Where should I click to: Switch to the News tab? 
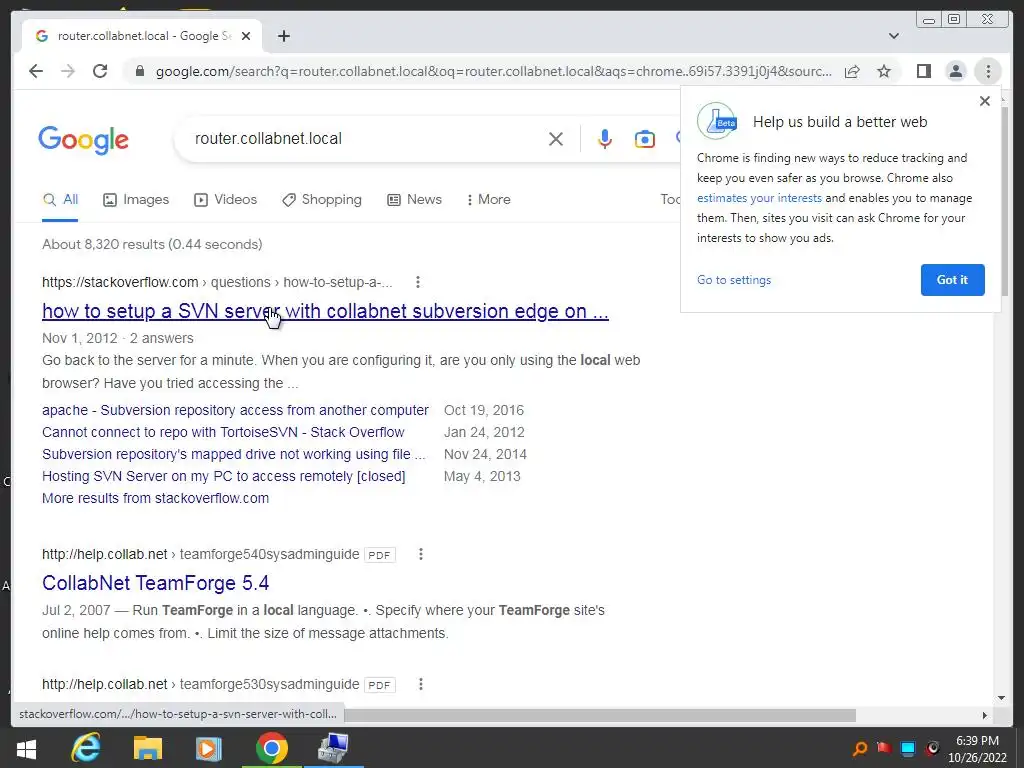414,200
